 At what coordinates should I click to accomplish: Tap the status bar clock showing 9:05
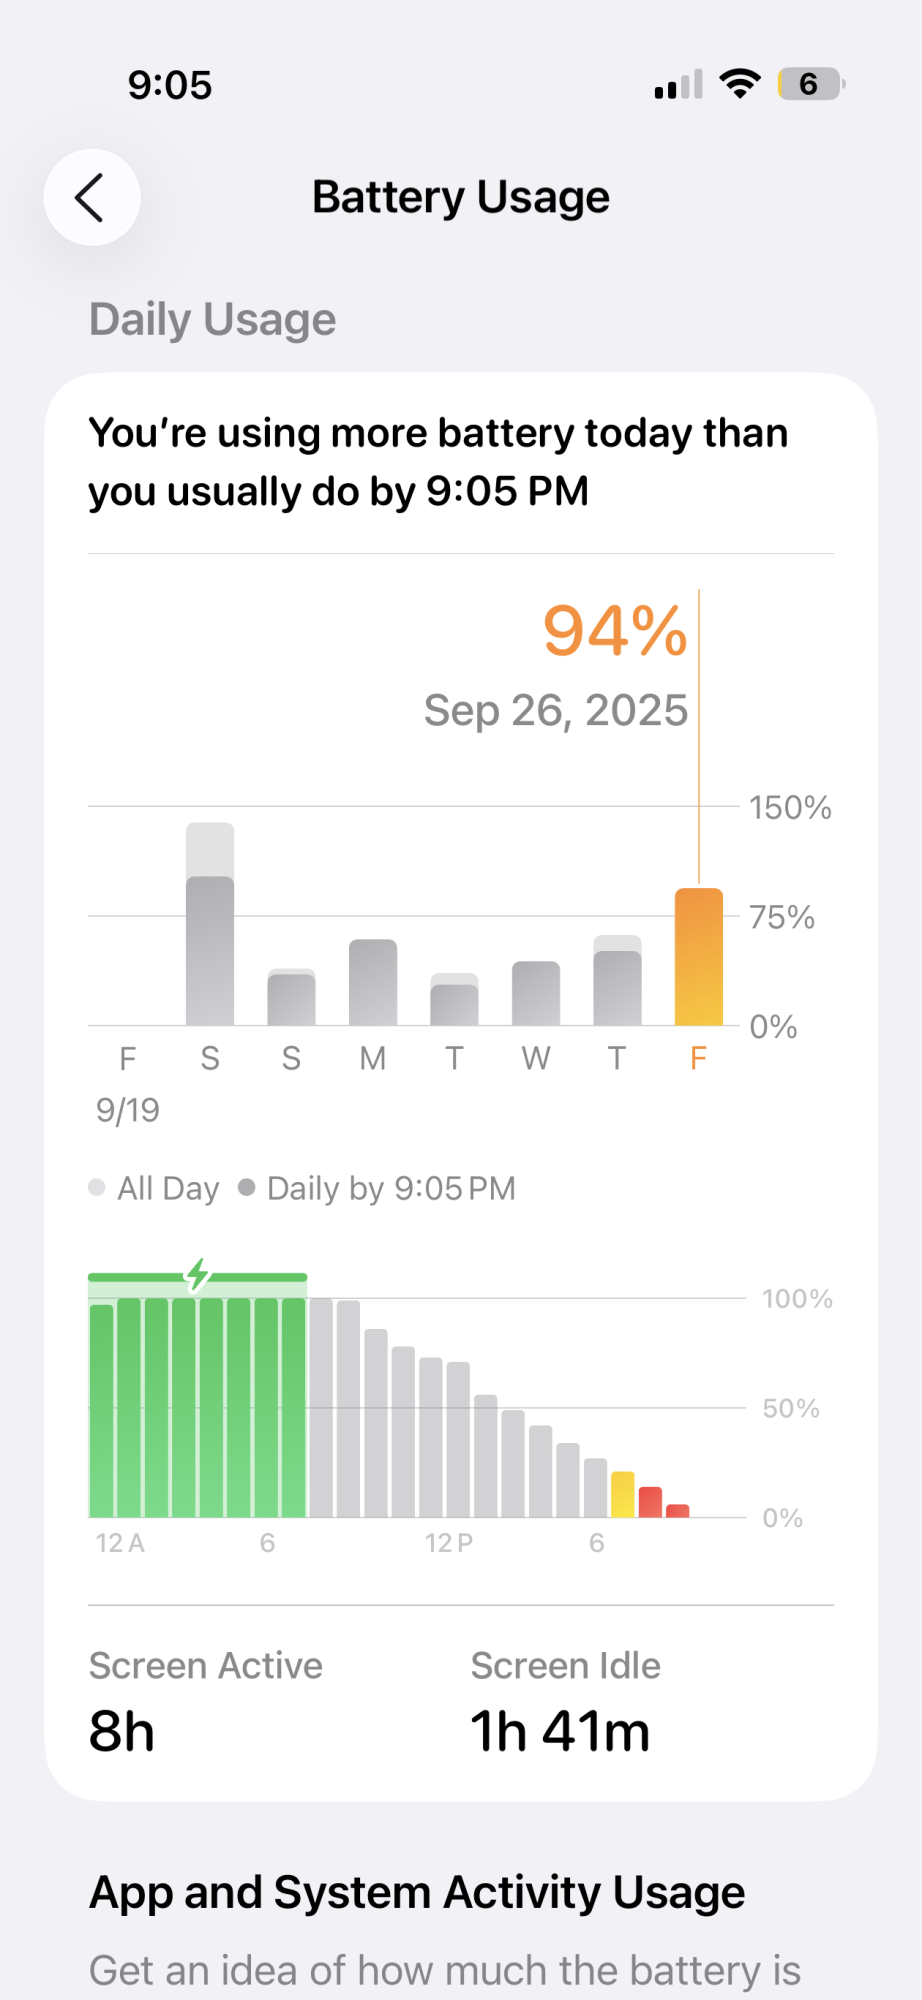[x=170, y=85]
